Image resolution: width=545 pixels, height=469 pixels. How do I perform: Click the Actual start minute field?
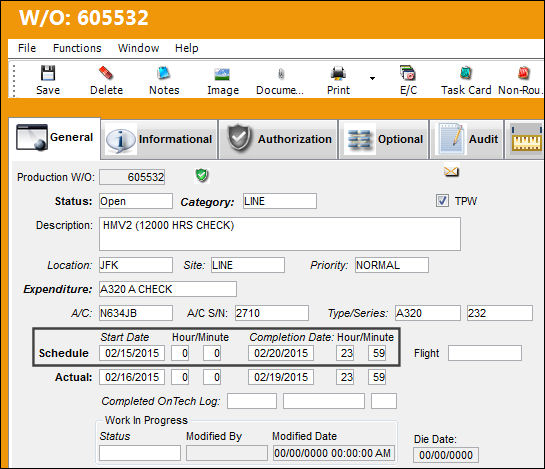[212, 377]
